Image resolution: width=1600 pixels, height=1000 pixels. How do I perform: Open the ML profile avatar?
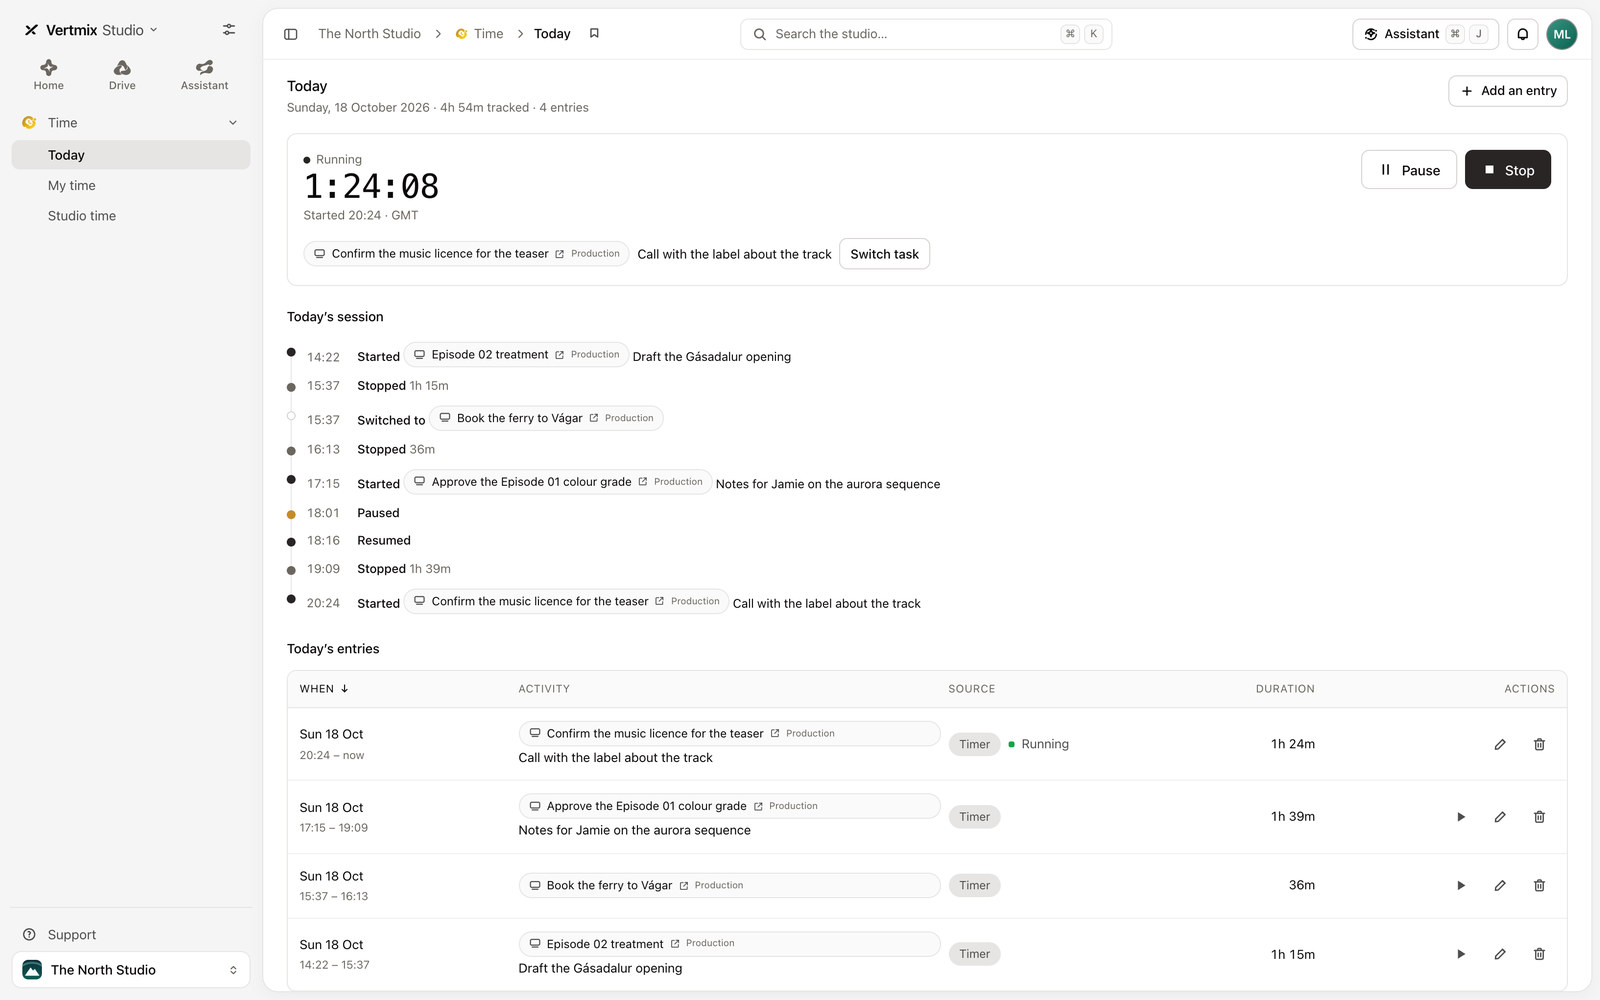click(x=1562, y=34)
